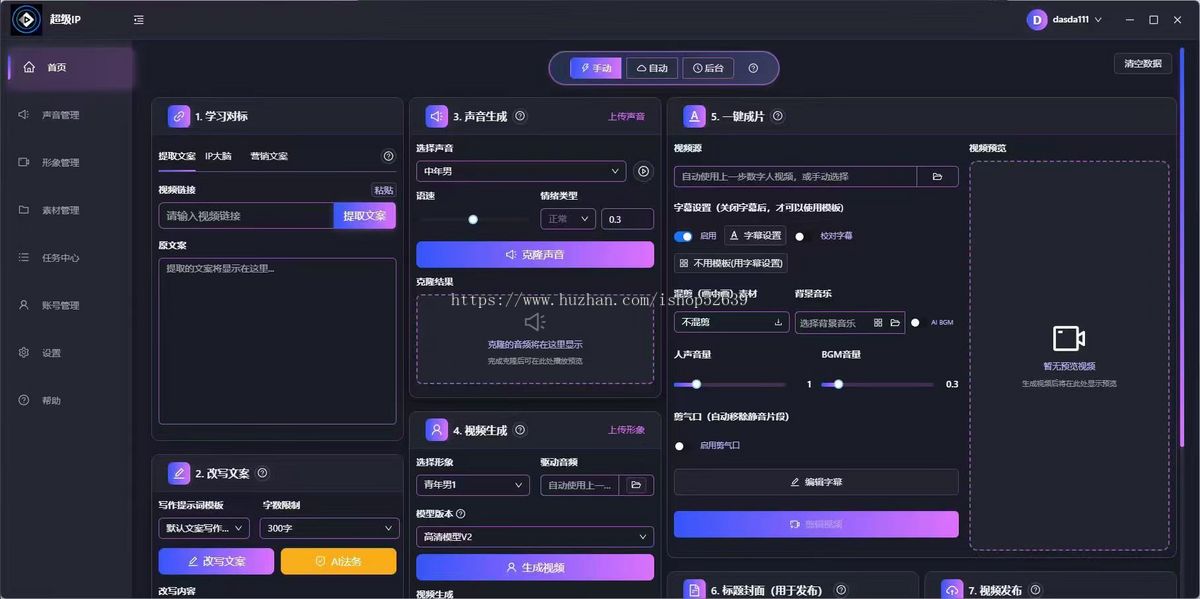Click the 提取文案 gradient button
The width and height of the screenshot is (1200, 599).
coord(365,216)
